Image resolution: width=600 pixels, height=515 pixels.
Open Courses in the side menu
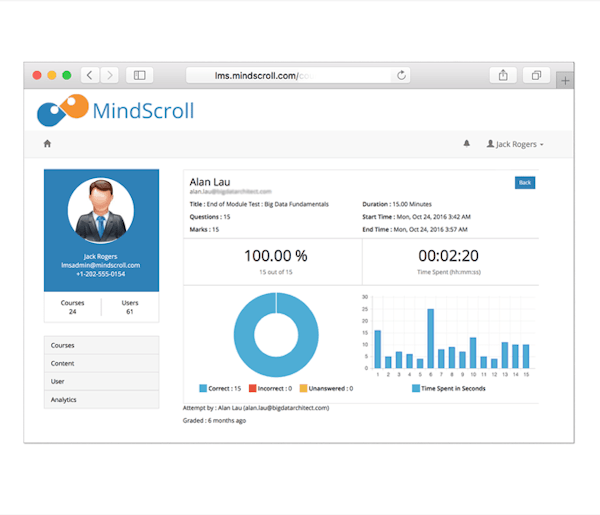[x=101, y=345]
